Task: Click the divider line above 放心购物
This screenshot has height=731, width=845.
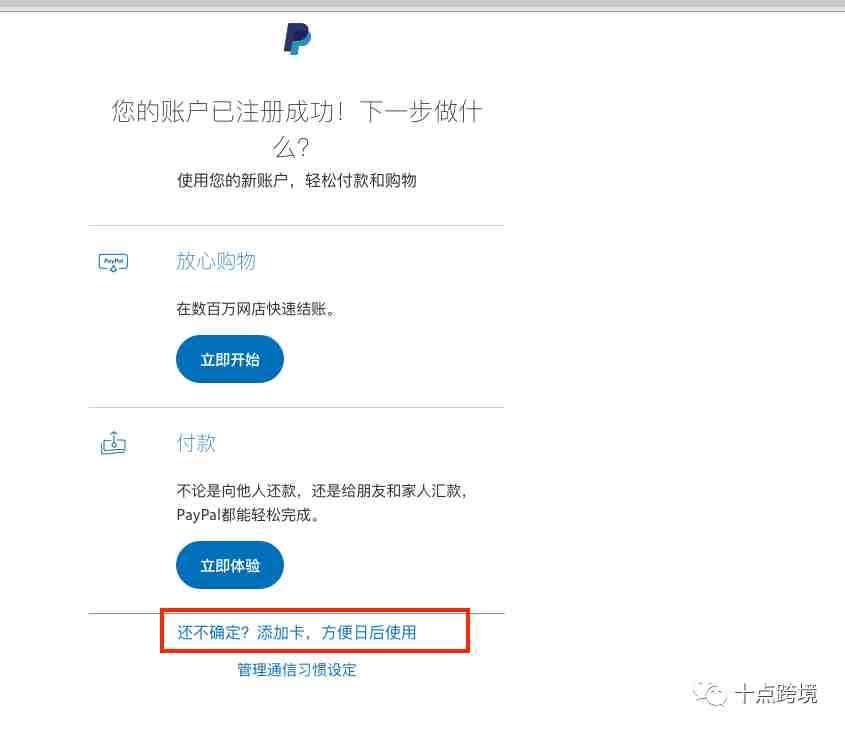Action: pyautogui.click(x=296, y=226)
